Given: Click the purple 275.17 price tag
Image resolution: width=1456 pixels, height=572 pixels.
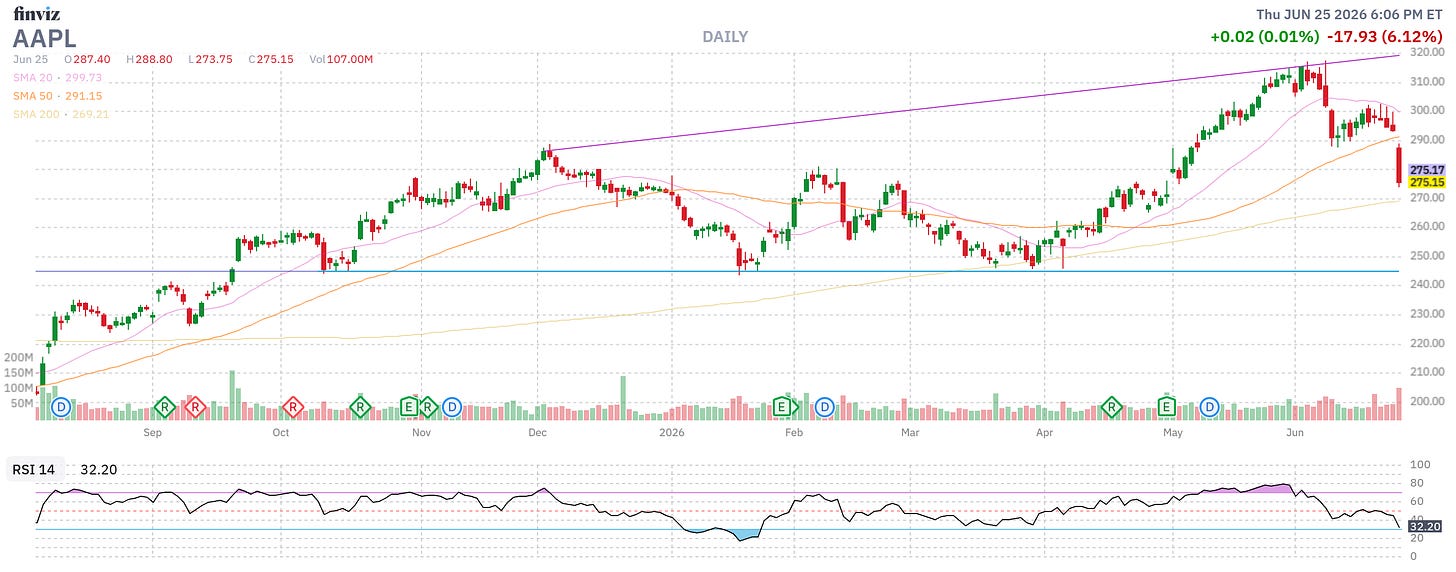Looking at the screenshot, I should tap(1425, 170).
